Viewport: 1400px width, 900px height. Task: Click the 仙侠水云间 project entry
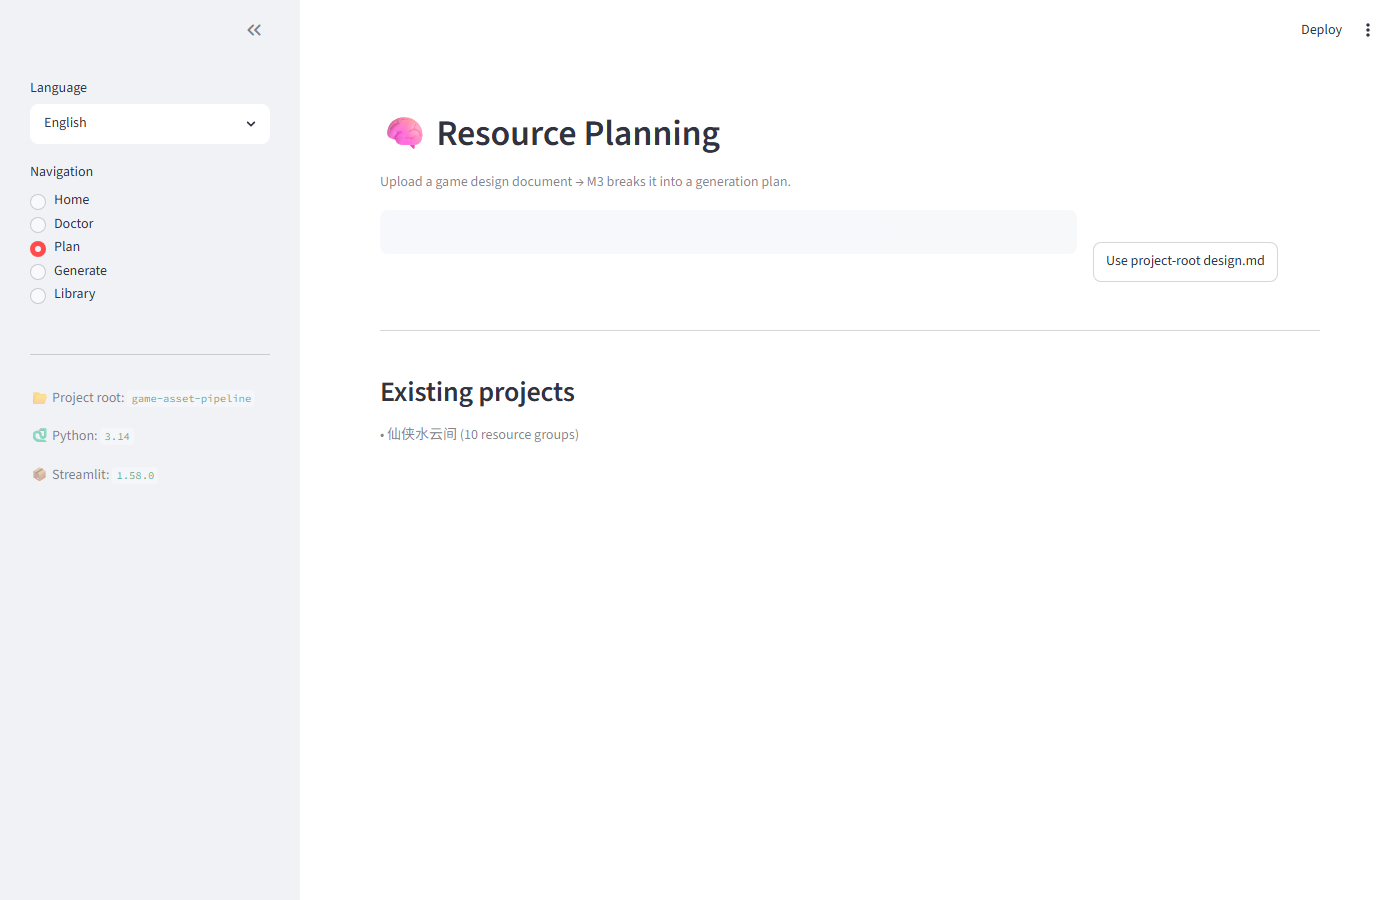(480, 435)
